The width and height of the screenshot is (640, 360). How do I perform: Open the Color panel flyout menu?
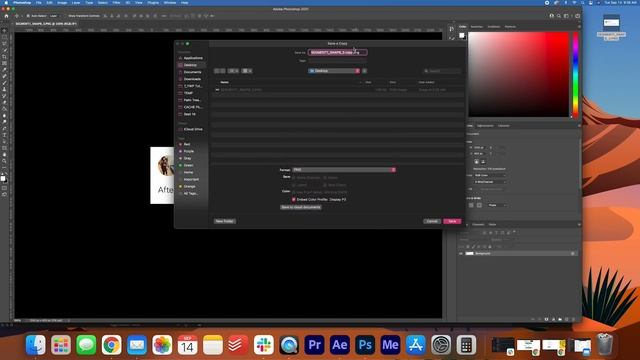point(579,27)
